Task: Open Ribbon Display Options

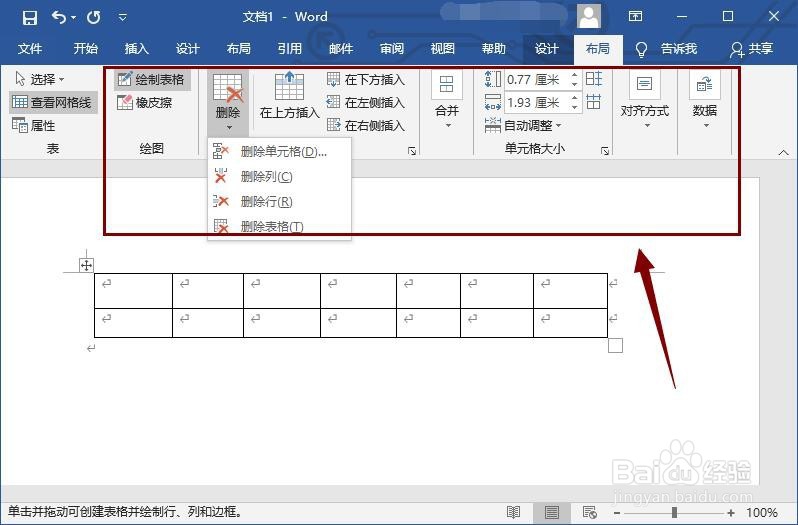Action: coord(635,16)
